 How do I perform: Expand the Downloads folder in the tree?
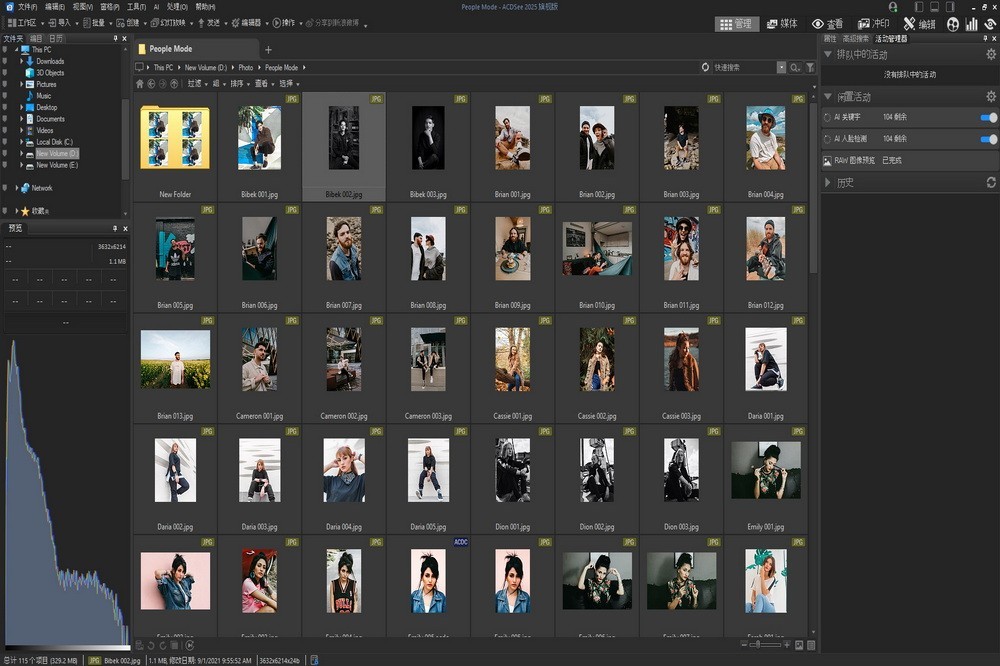pos(21,61)
